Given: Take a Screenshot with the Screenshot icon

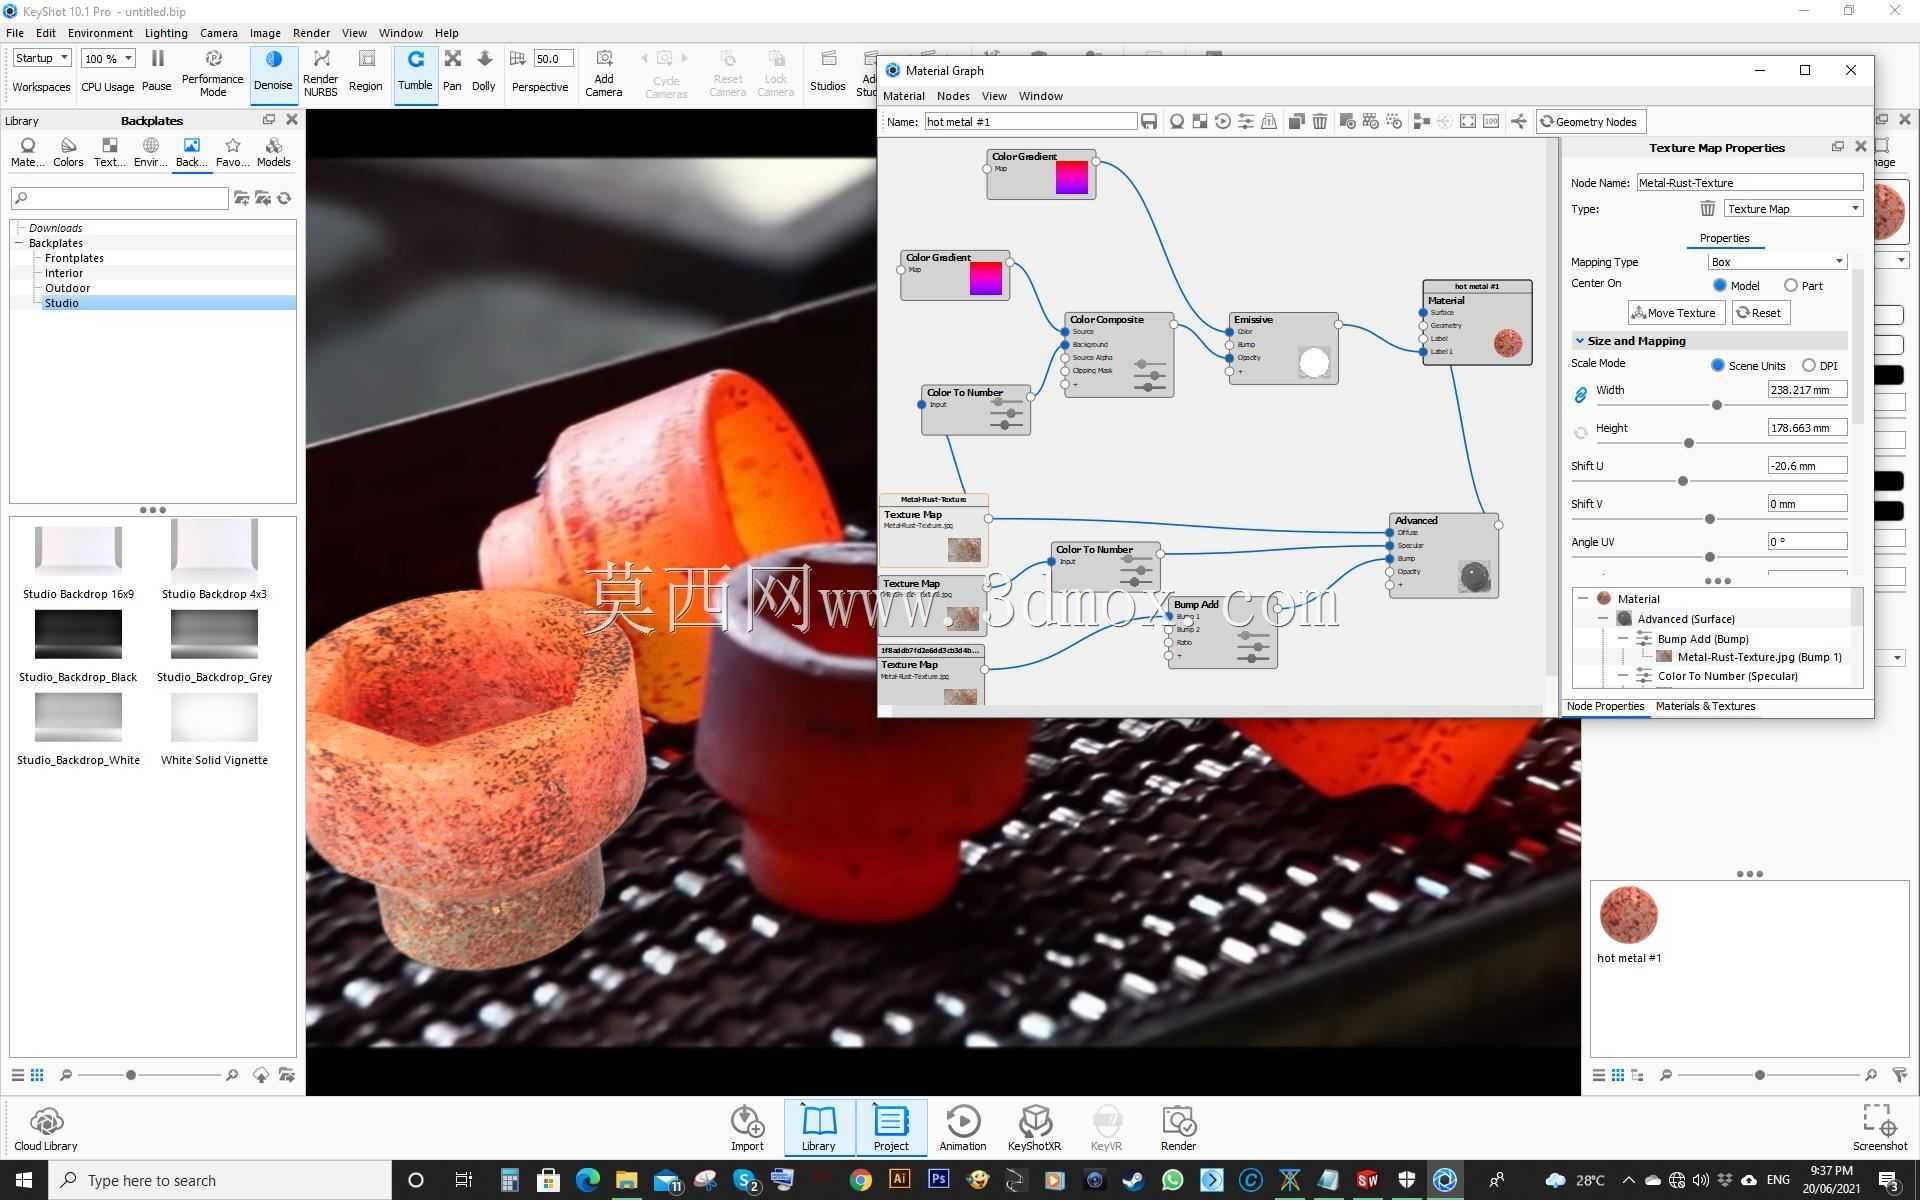Looking at the screenshot, I should [x=1880, y=1120].
